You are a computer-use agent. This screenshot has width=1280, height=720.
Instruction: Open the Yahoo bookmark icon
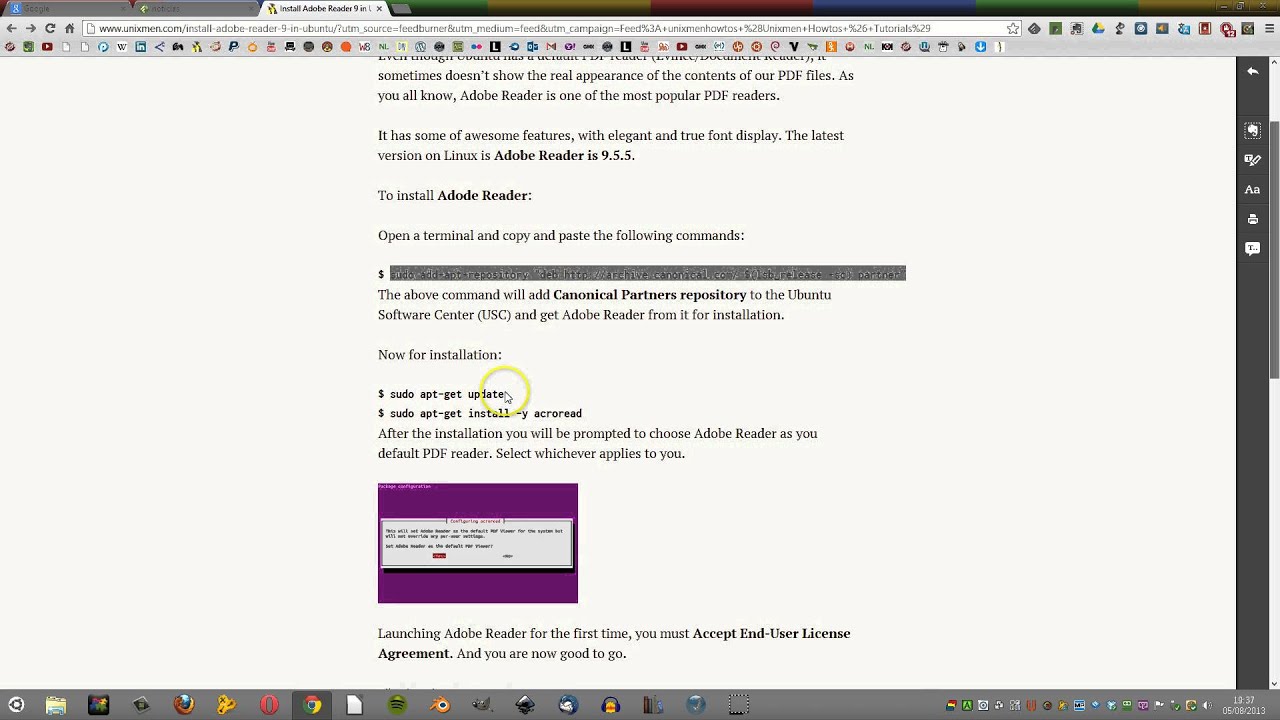(x=569, y=46)
